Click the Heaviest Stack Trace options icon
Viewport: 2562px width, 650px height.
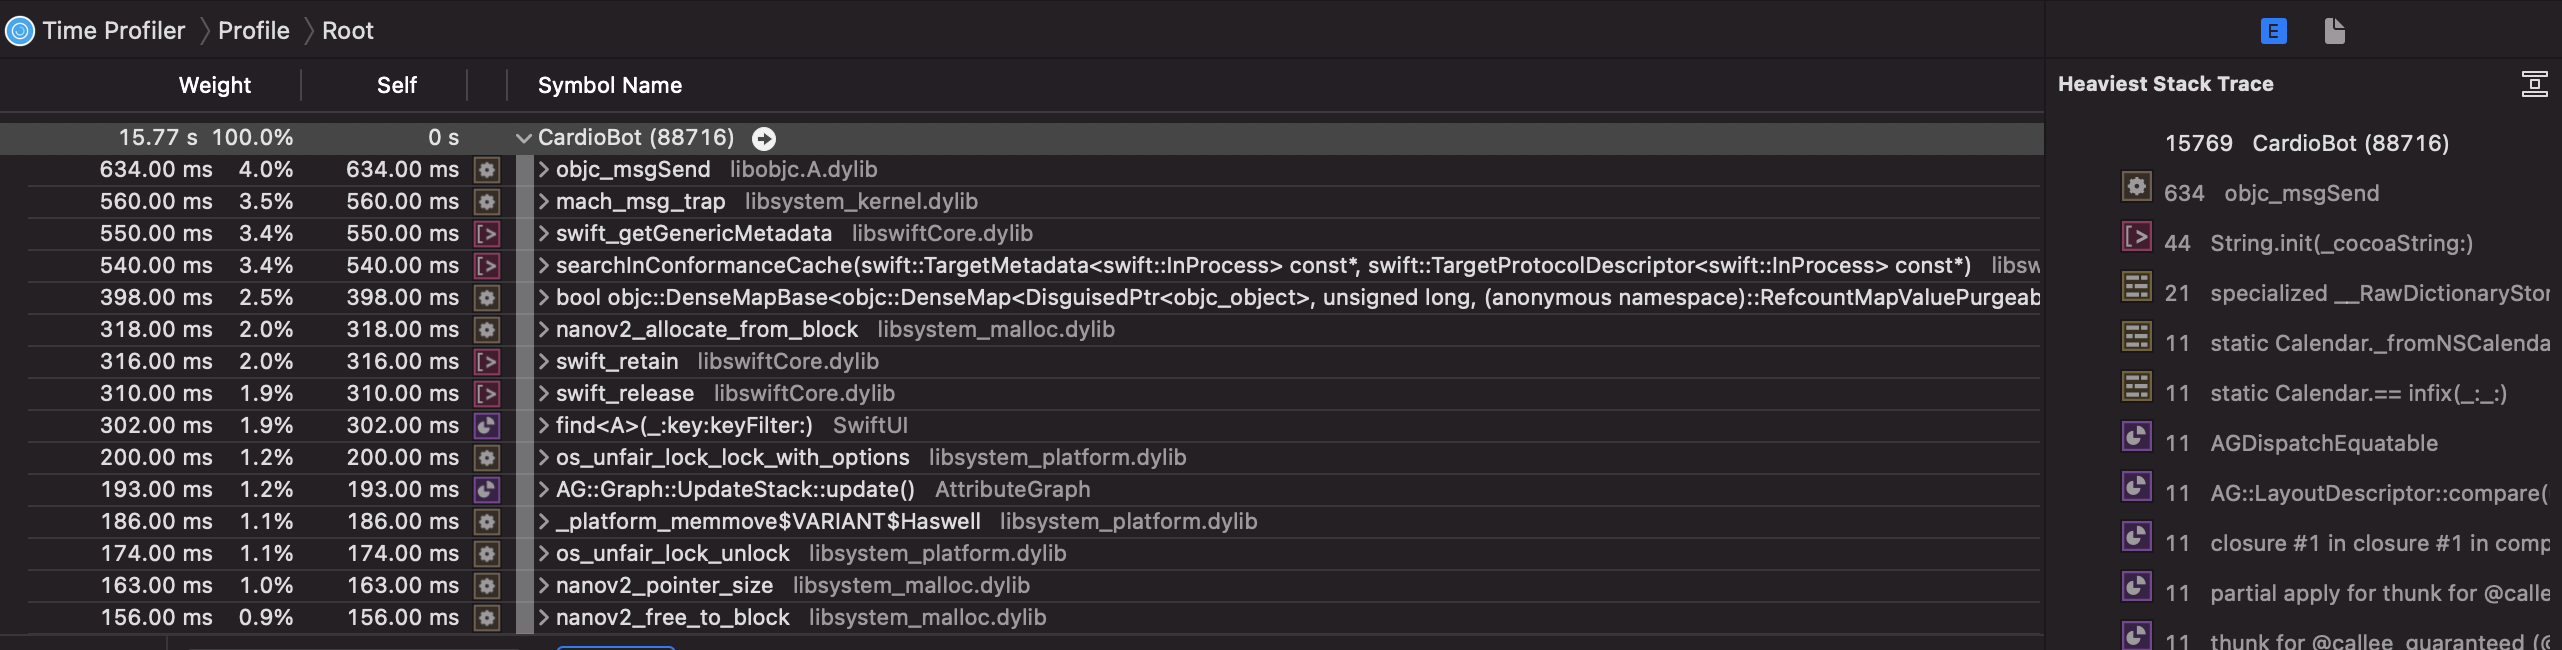(2534, 84)
